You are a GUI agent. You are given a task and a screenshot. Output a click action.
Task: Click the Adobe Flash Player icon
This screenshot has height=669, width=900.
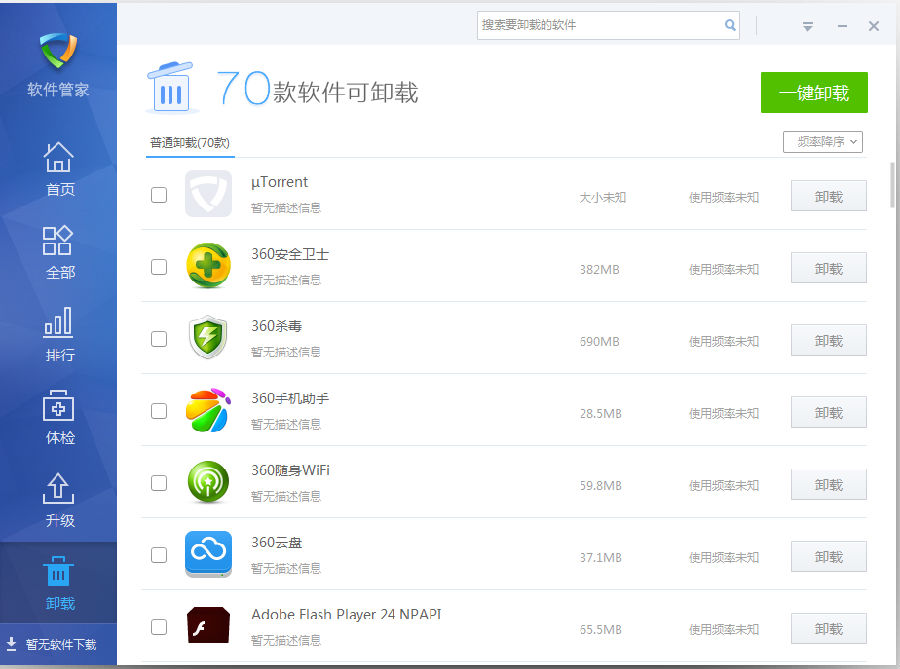coord(208,625)
